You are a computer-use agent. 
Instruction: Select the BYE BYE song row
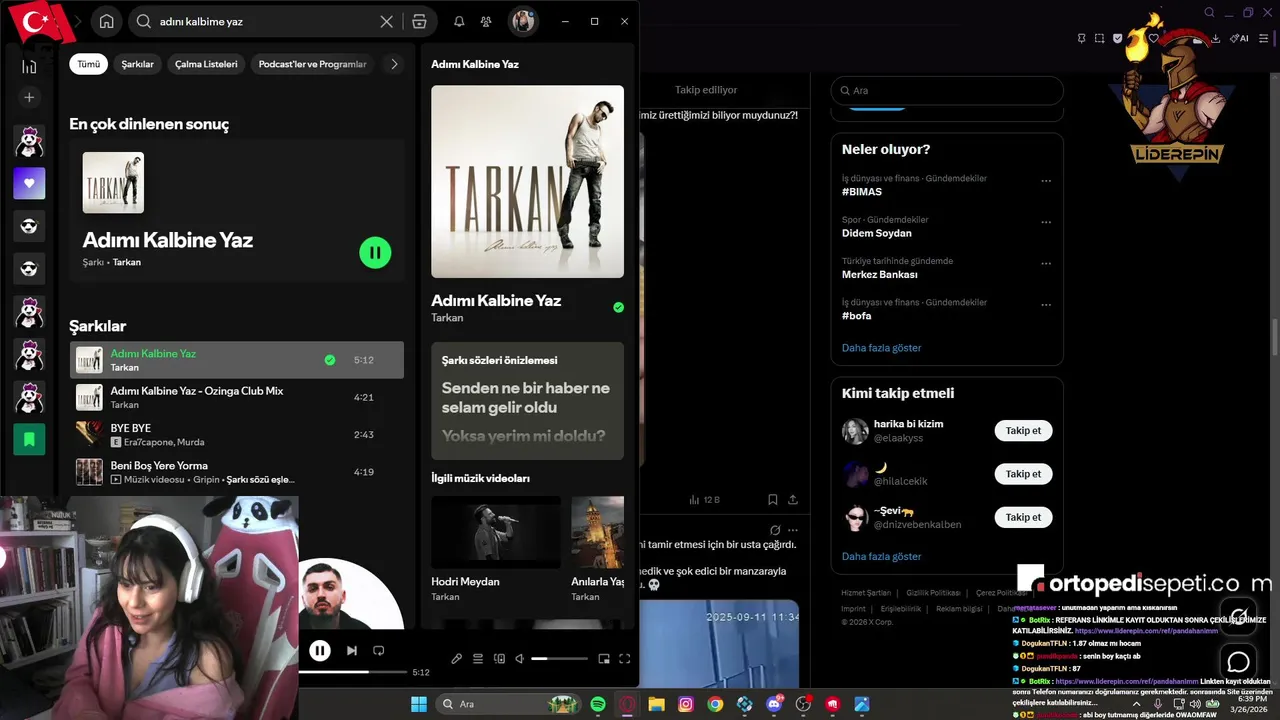[x=237, y=435]
